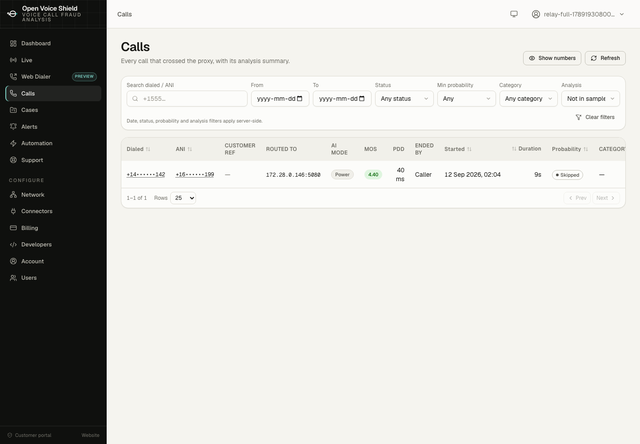Open the Website link
The height and width of the screenshot is (444, 640).
[91, 435]
